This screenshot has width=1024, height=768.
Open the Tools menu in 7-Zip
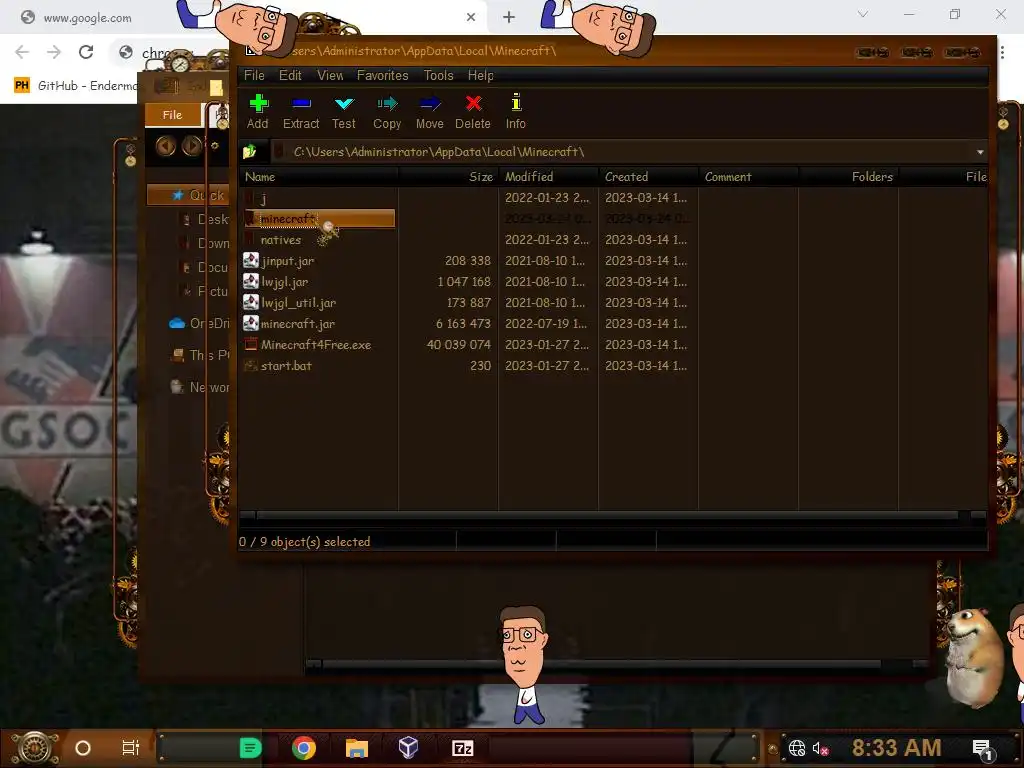[x=438, y=76]
